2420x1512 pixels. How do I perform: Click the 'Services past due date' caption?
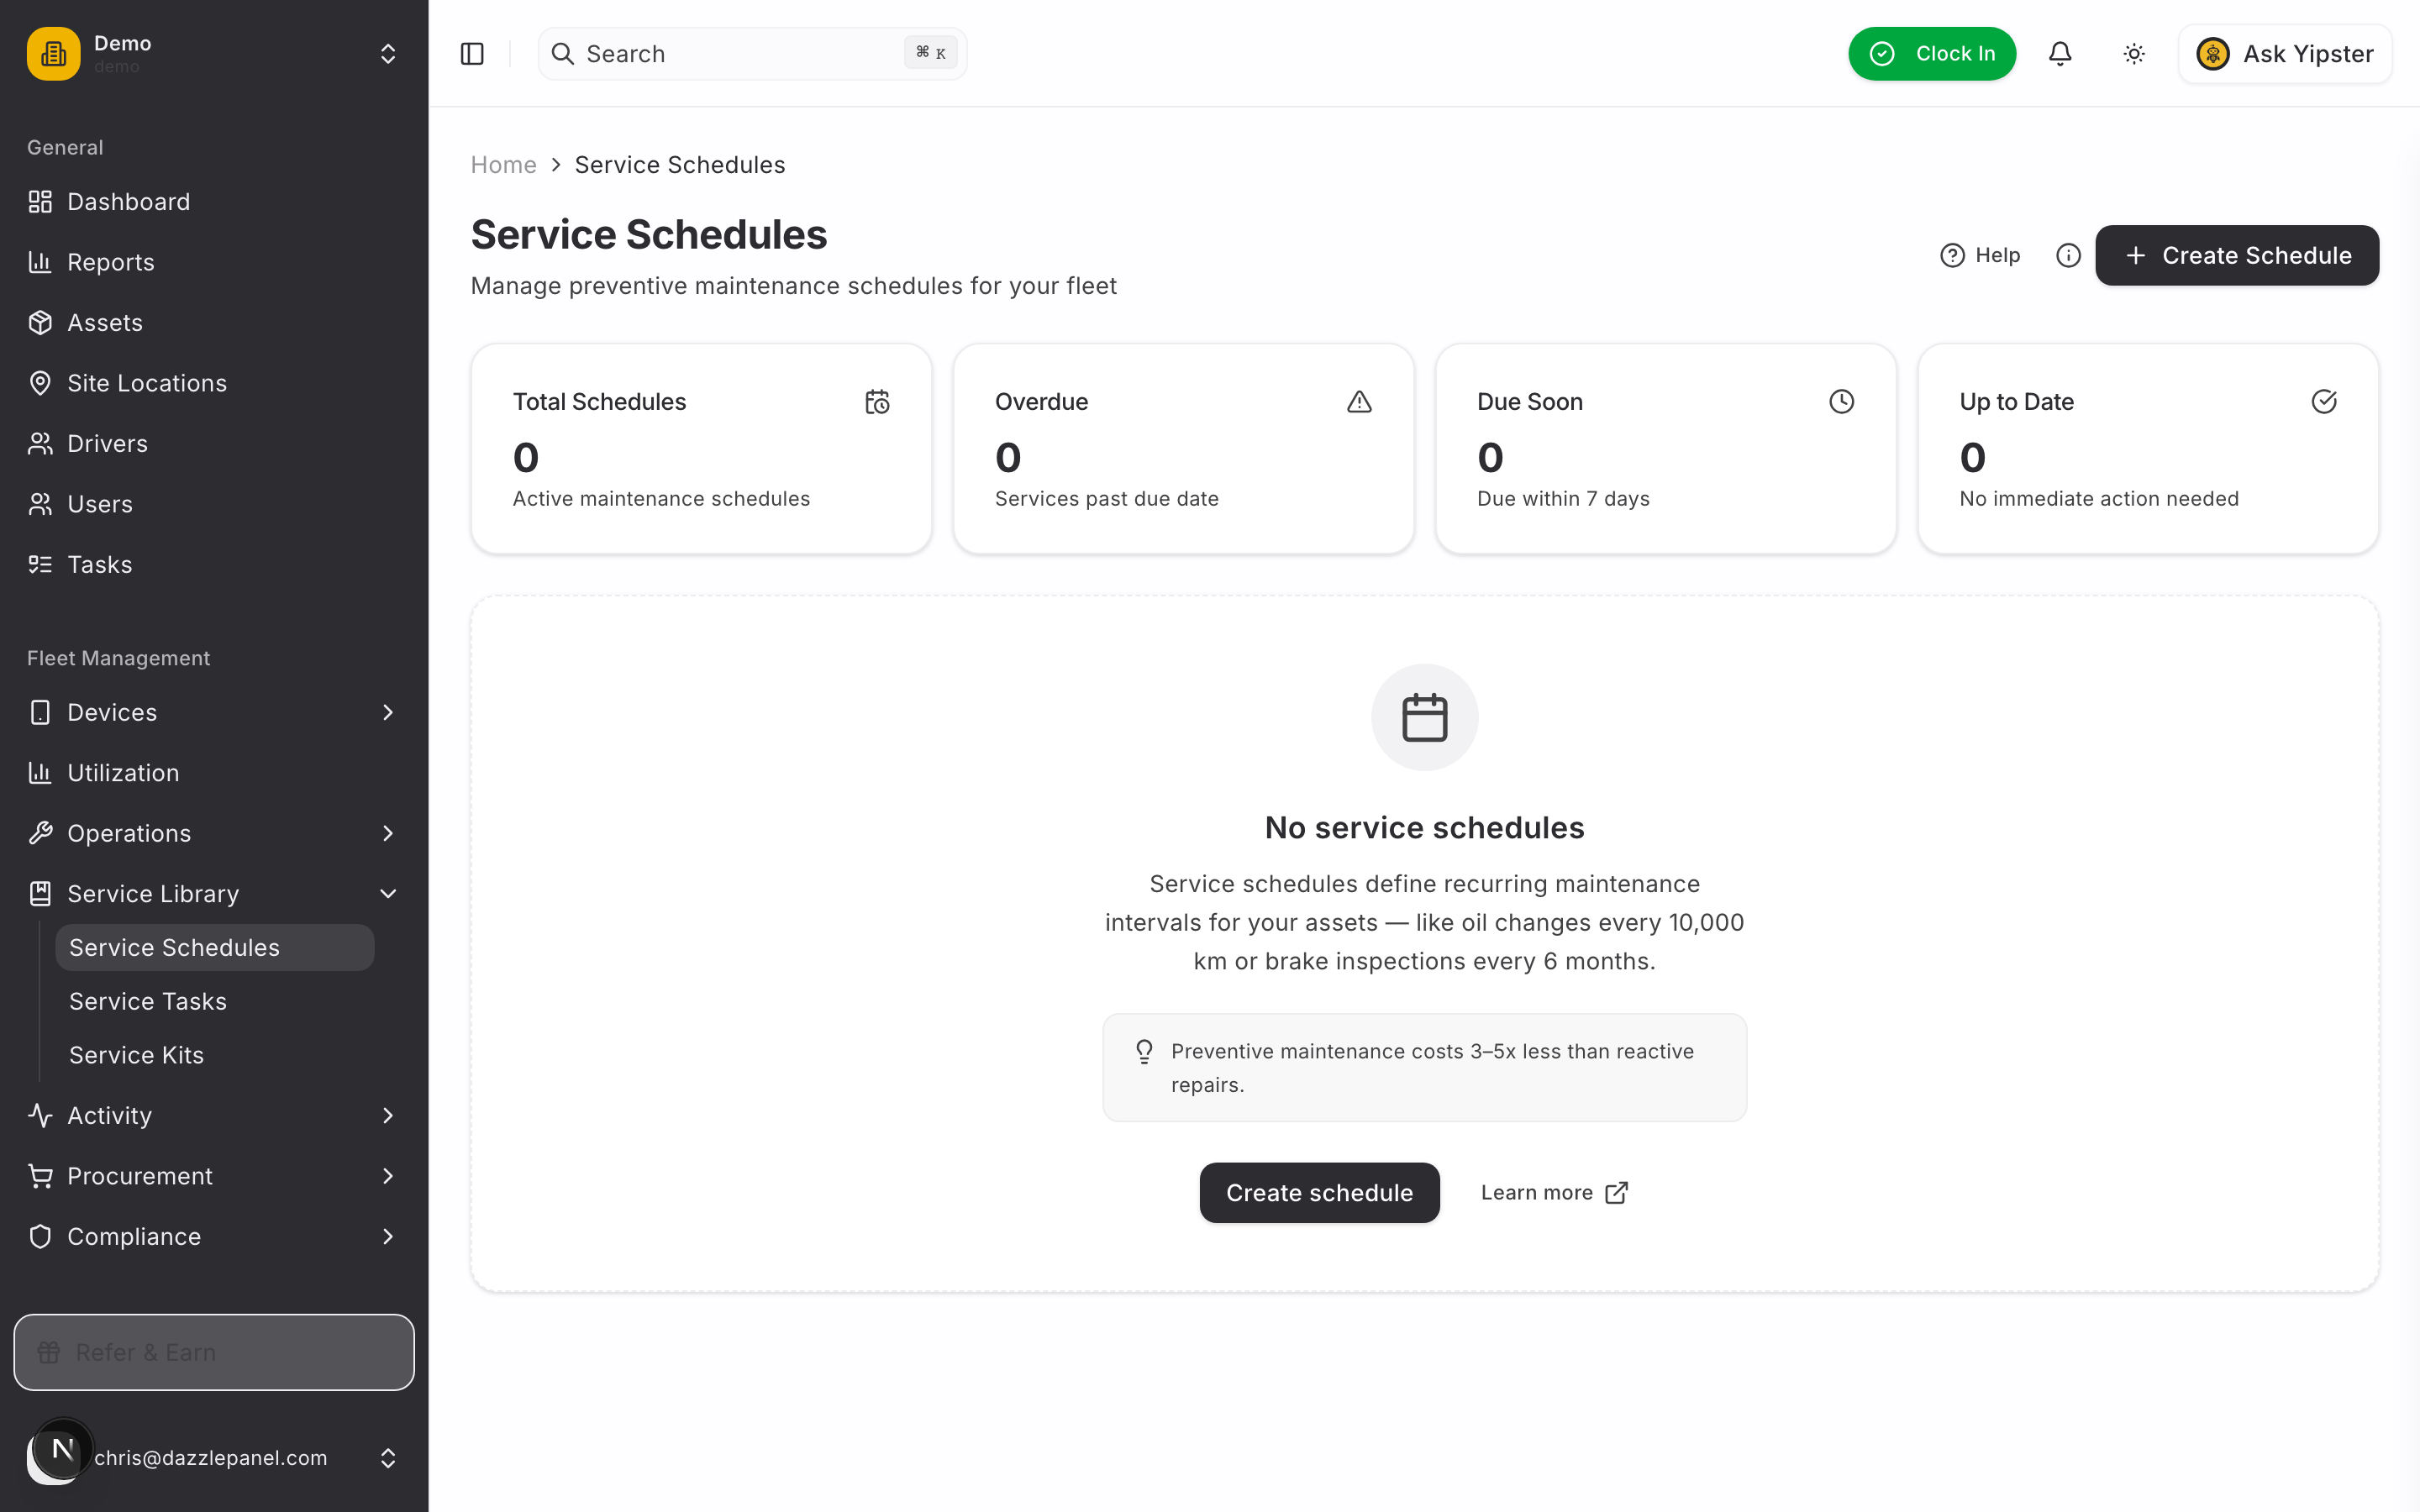pyautogui.click(x=1106, y=499)
